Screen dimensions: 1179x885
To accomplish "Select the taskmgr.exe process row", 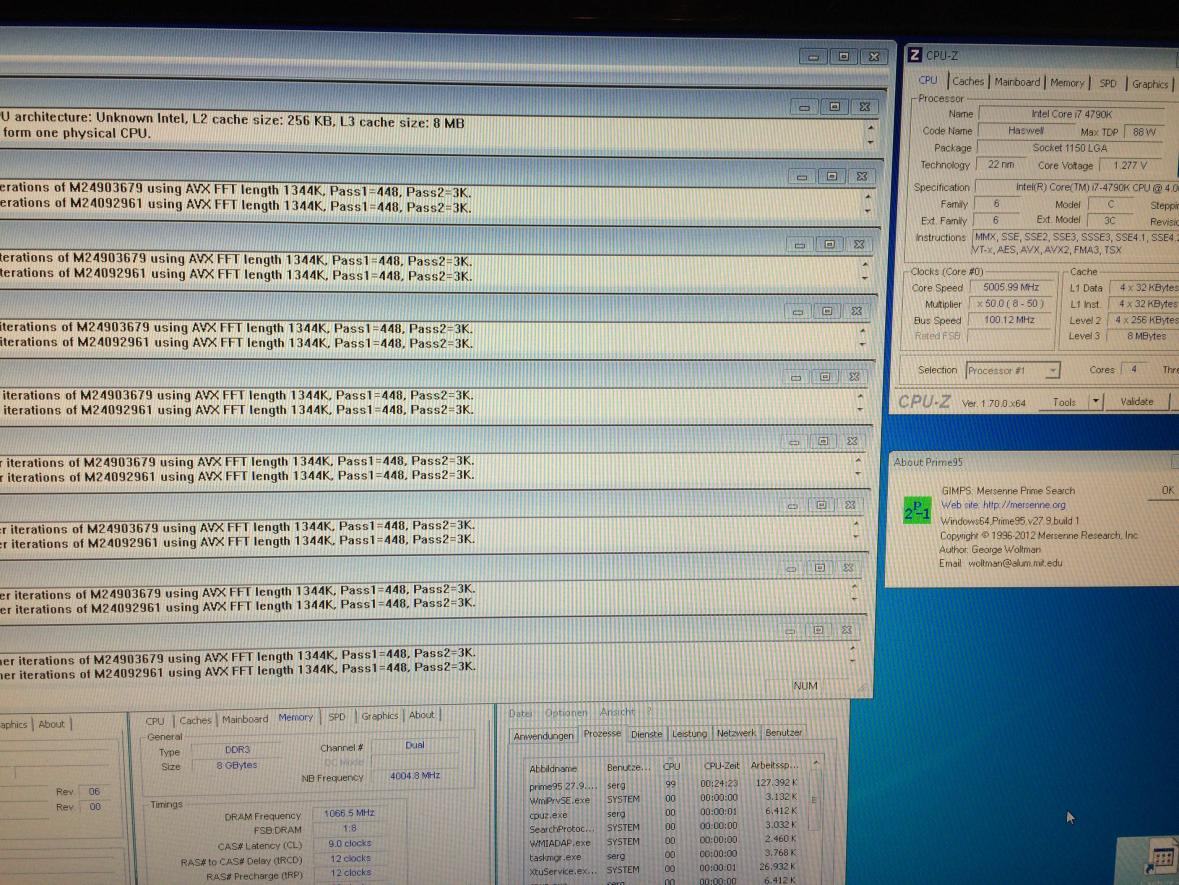I will [x=665, y=856].
